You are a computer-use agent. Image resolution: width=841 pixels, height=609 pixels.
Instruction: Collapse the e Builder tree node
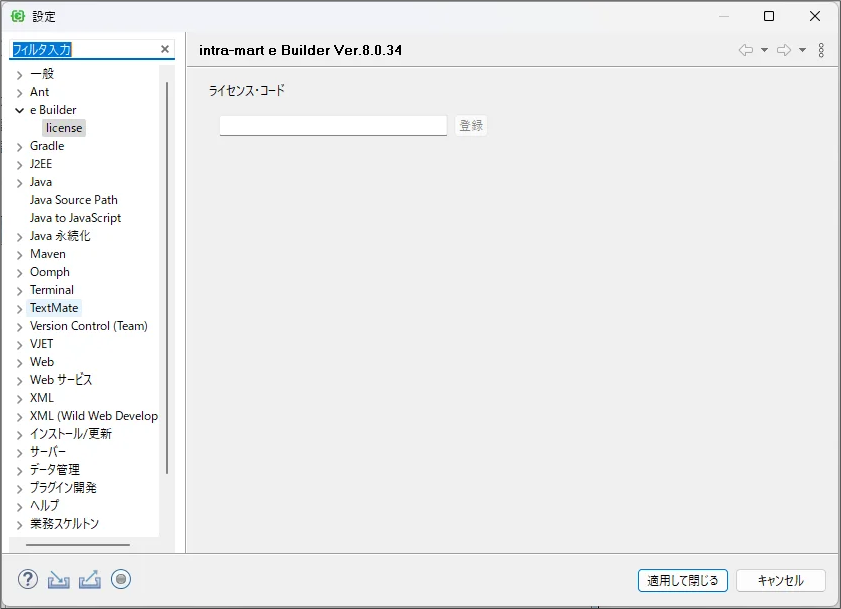(x=19, y=111)
